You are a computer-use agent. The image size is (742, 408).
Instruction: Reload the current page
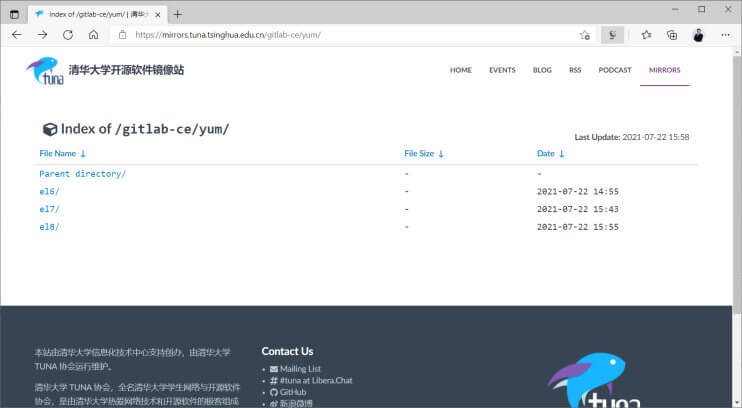coord(68,35)
